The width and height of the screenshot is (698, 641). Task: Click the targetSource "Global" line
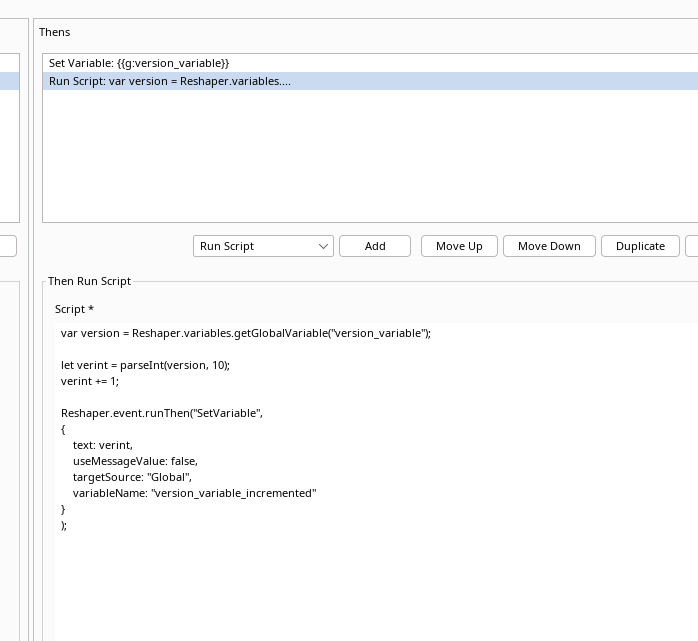point(132,478)
